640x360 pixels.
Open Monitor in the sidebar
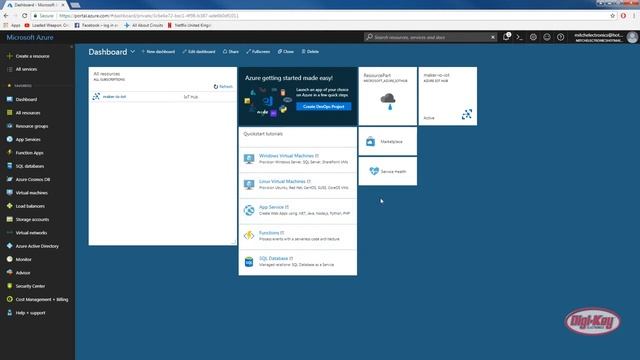[x=23, y=260]
